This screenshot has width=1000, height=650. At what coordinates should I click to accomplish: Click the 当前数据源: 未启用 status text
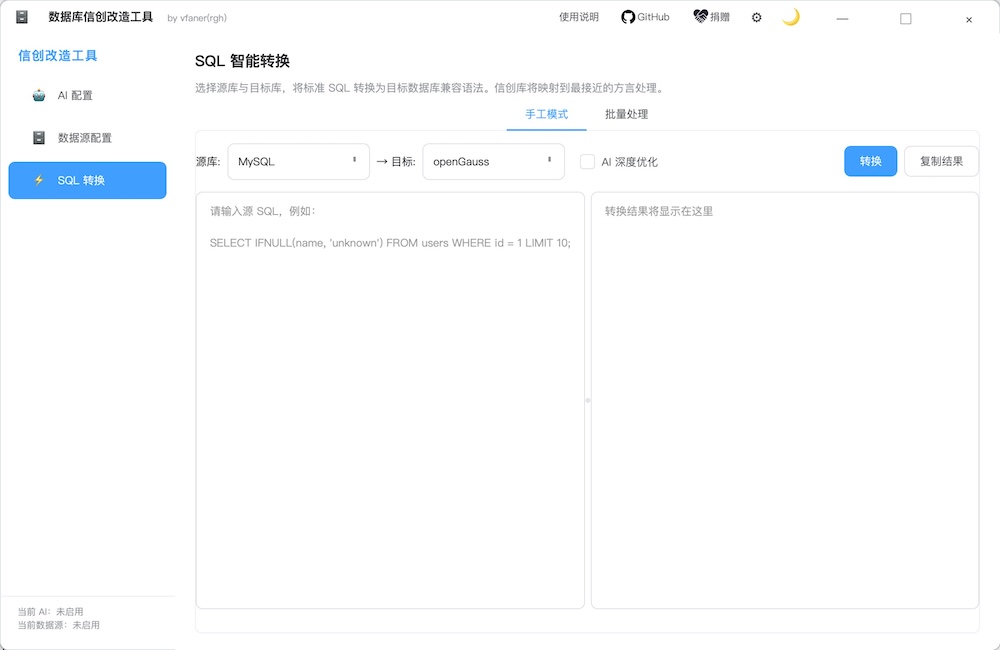pos(59,625)
